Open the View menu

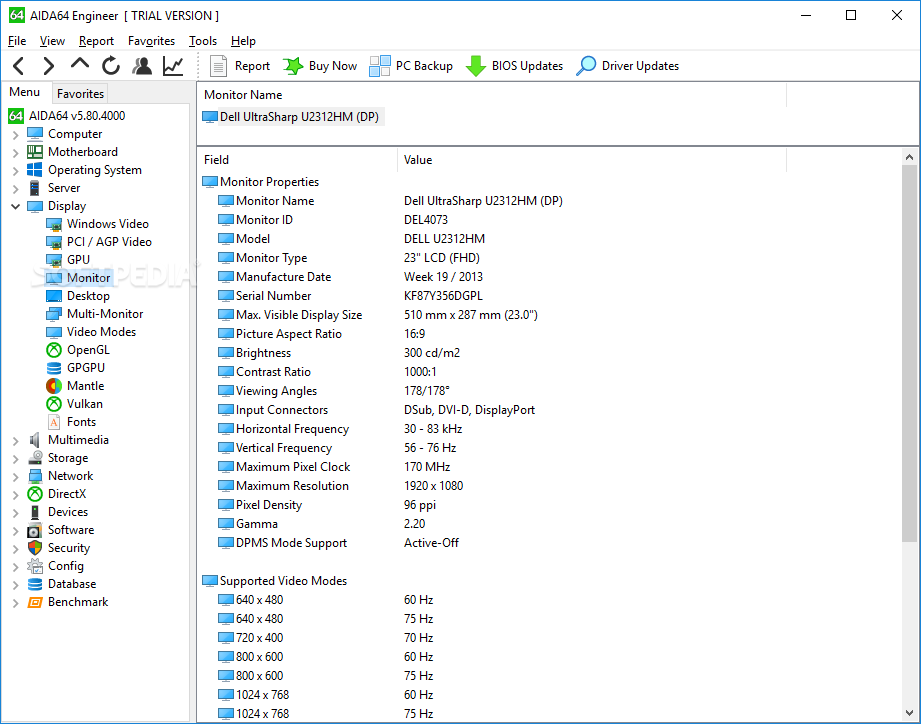click(52, 41)
